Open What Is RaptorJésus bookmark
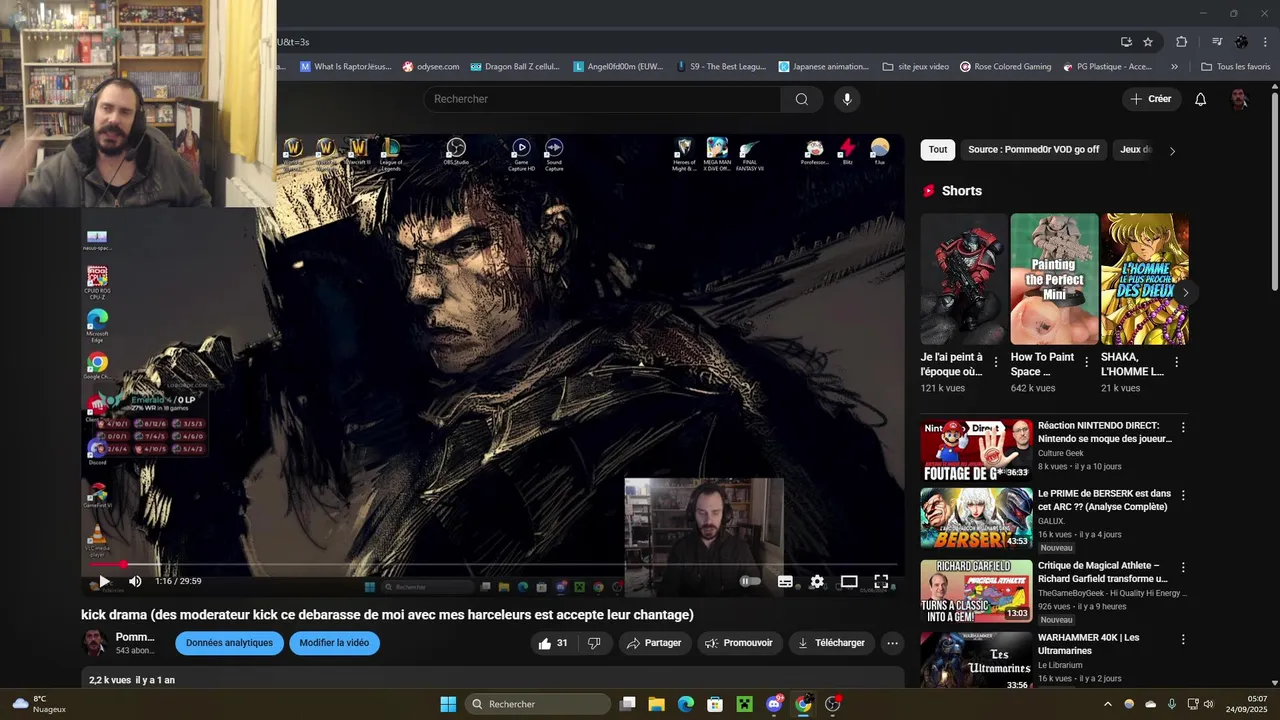Image resolution: width=1280 pixels, height=720 pixels. (346, 67)
